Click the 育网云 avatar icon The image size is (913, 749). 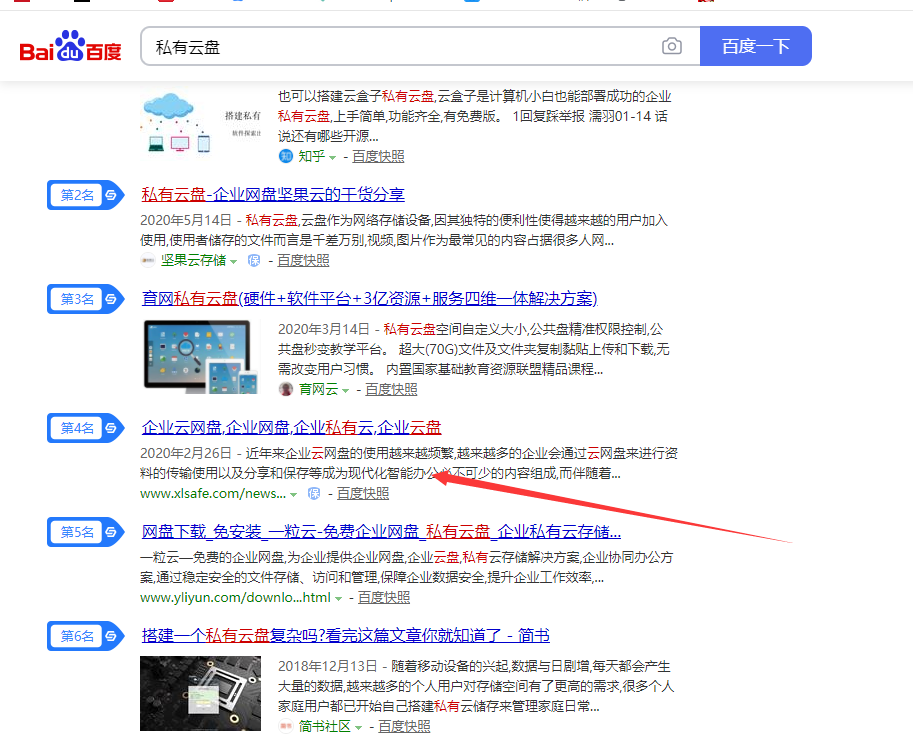[285, 389]
